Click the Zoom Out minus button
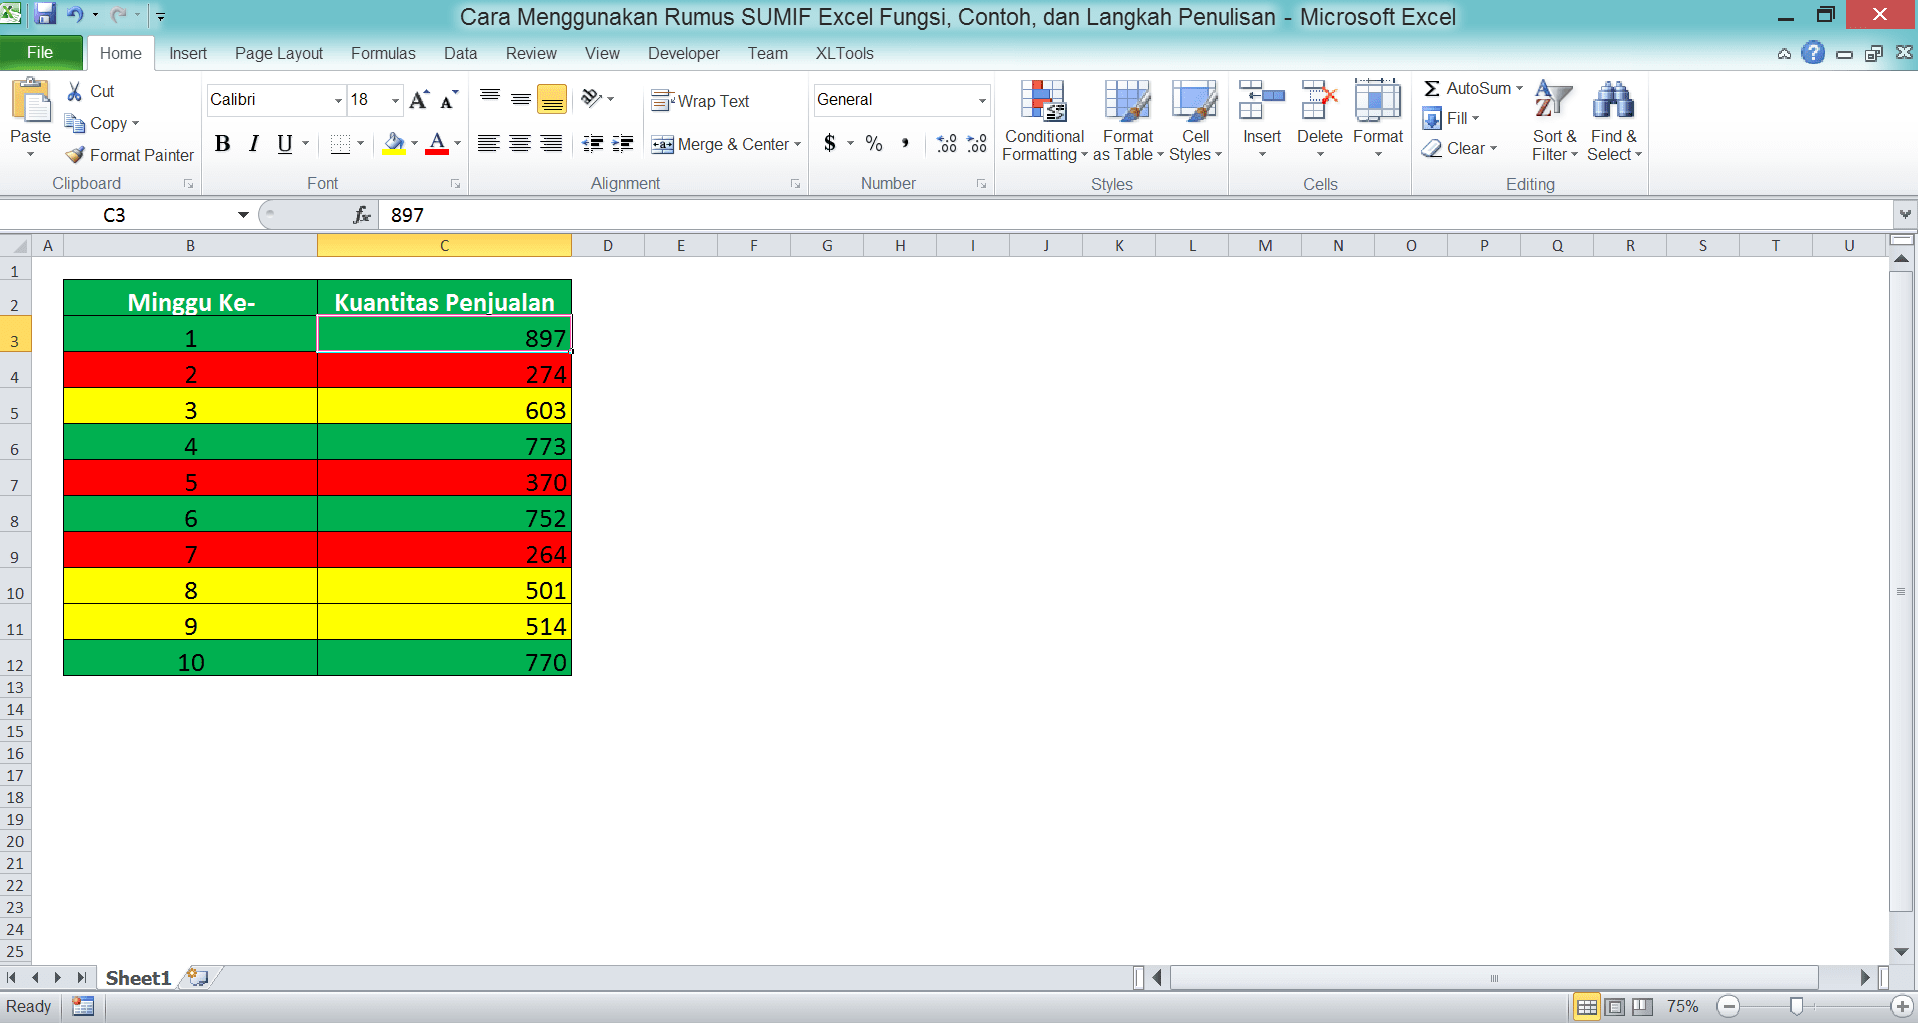Screen dimensions: 1918x1023 click(1728, 1007)
